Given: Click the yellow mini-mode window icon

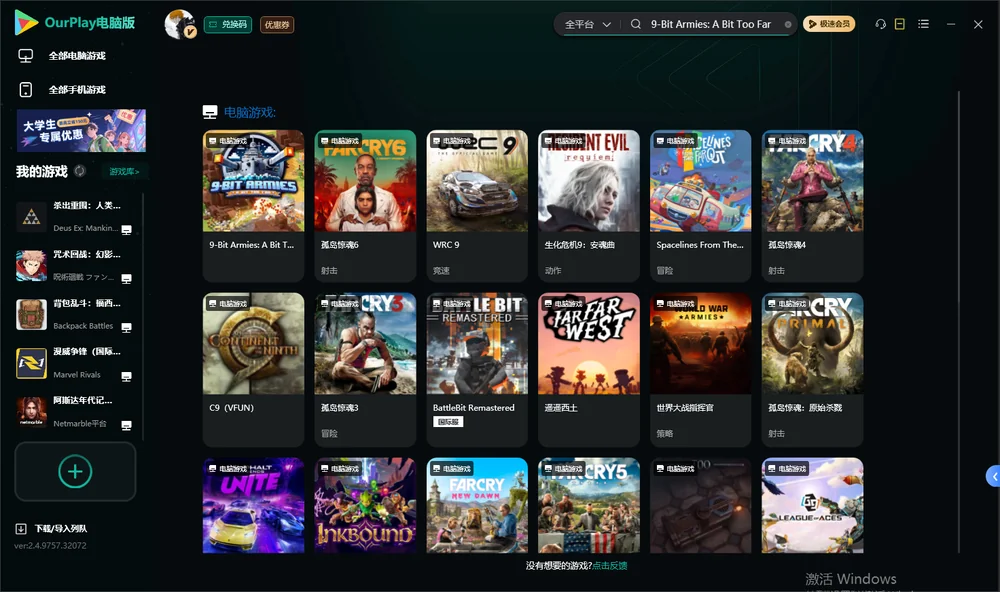Looking at the screenshot, I should pos(900,24).
